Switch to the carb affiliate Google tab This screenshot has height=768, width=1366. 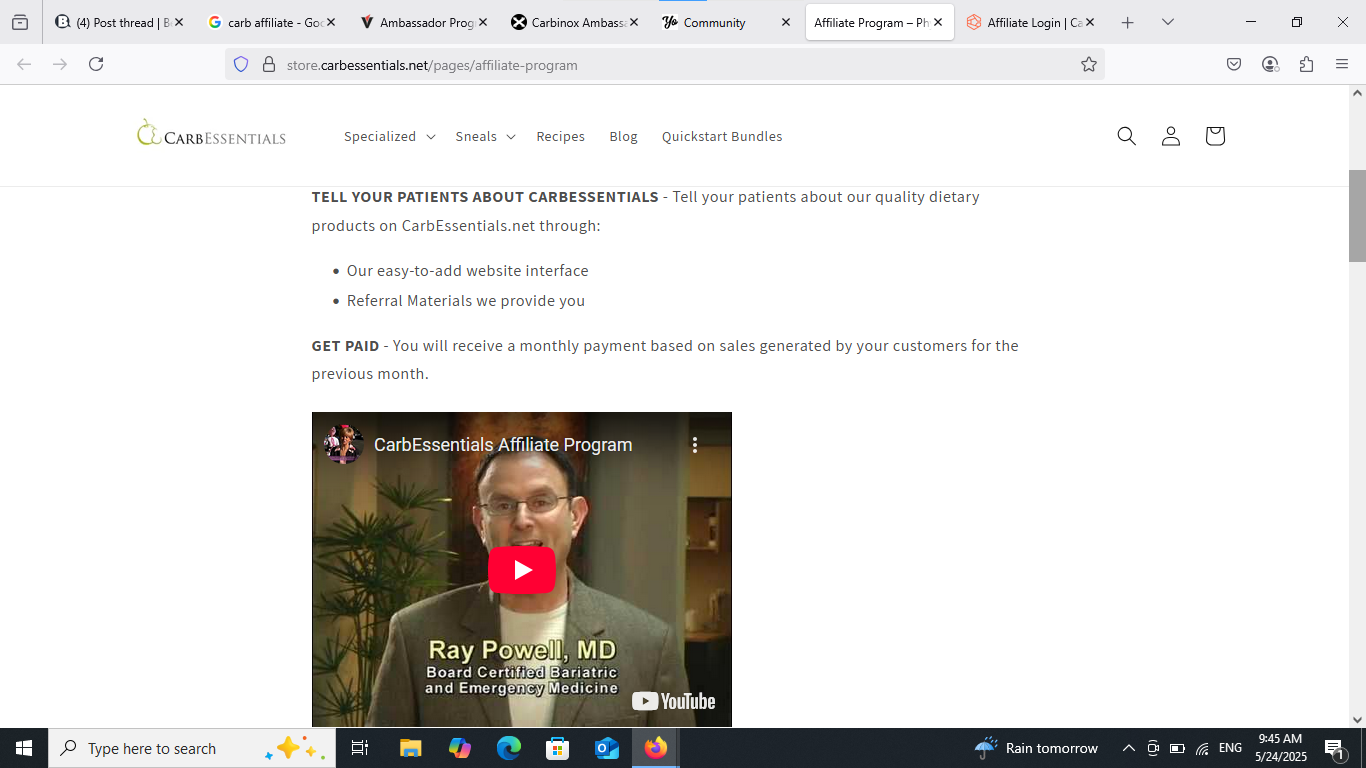pyautogui.click(x=270, y=22)
